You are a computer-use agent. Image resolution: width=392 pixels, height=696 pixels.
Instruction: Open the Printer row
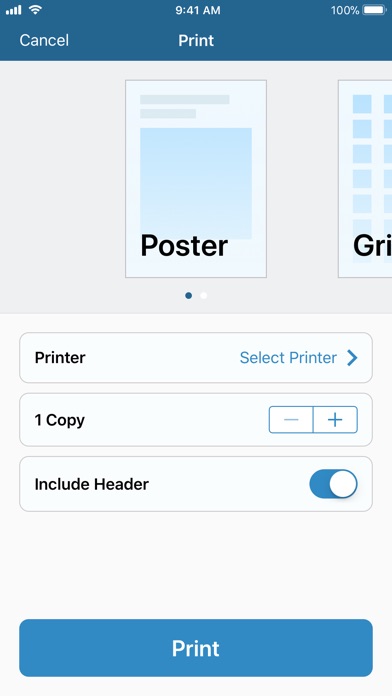(196, 358)
